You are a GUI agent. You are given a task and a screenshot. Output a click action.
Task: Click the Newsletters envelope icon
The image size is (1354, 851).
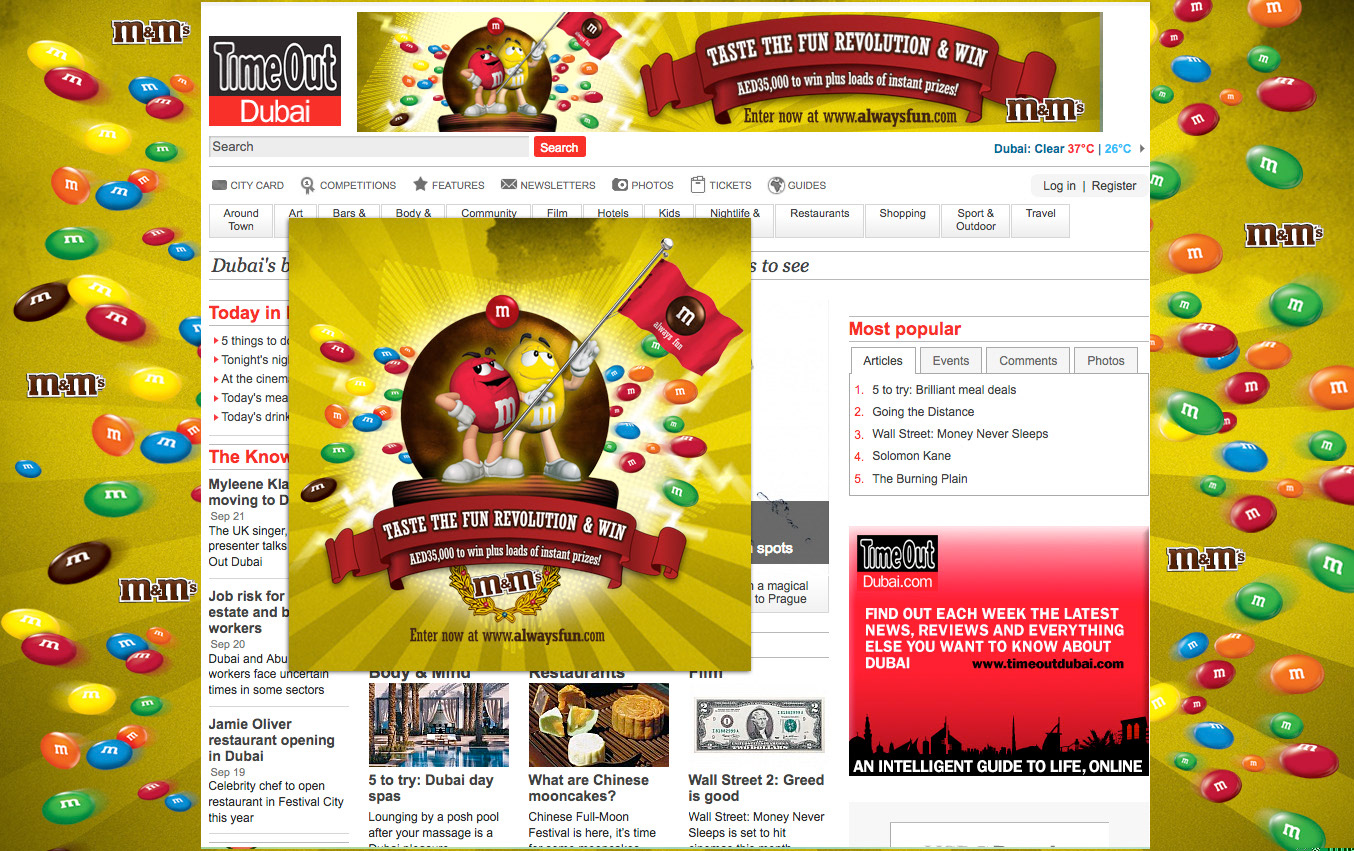point(508,185)
